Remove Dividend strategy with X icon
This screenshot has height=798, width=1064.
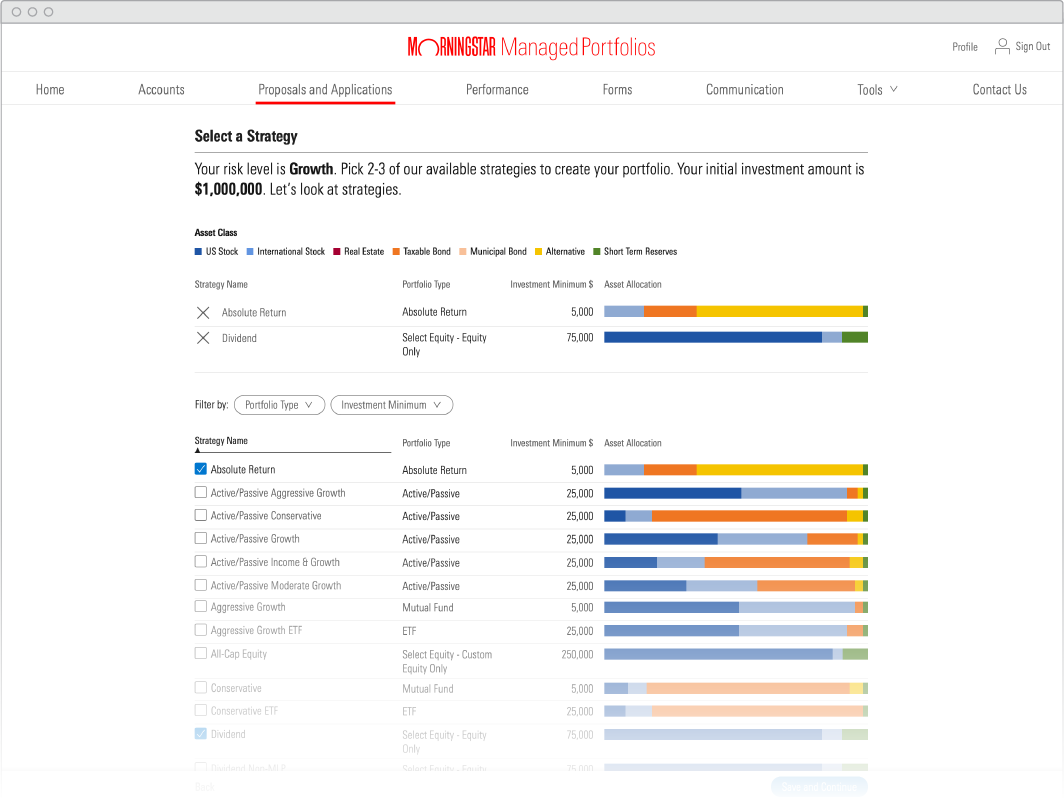pos(203,338)
